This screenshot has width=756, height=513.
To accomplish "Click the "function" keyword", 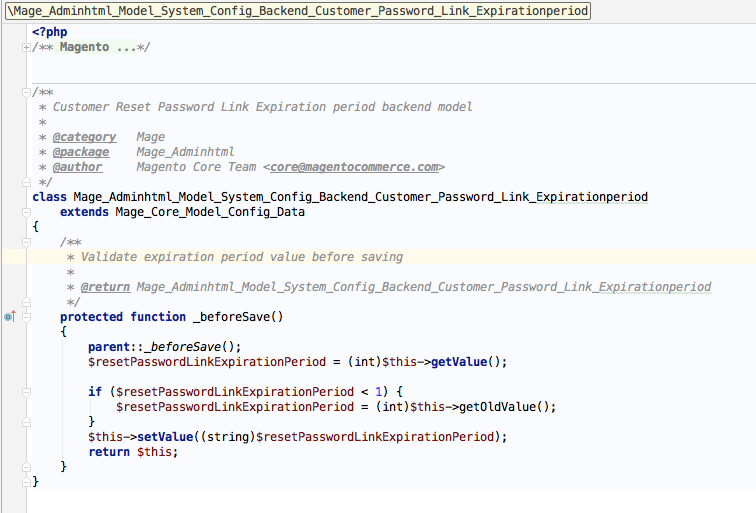I will tap(158, 317).
